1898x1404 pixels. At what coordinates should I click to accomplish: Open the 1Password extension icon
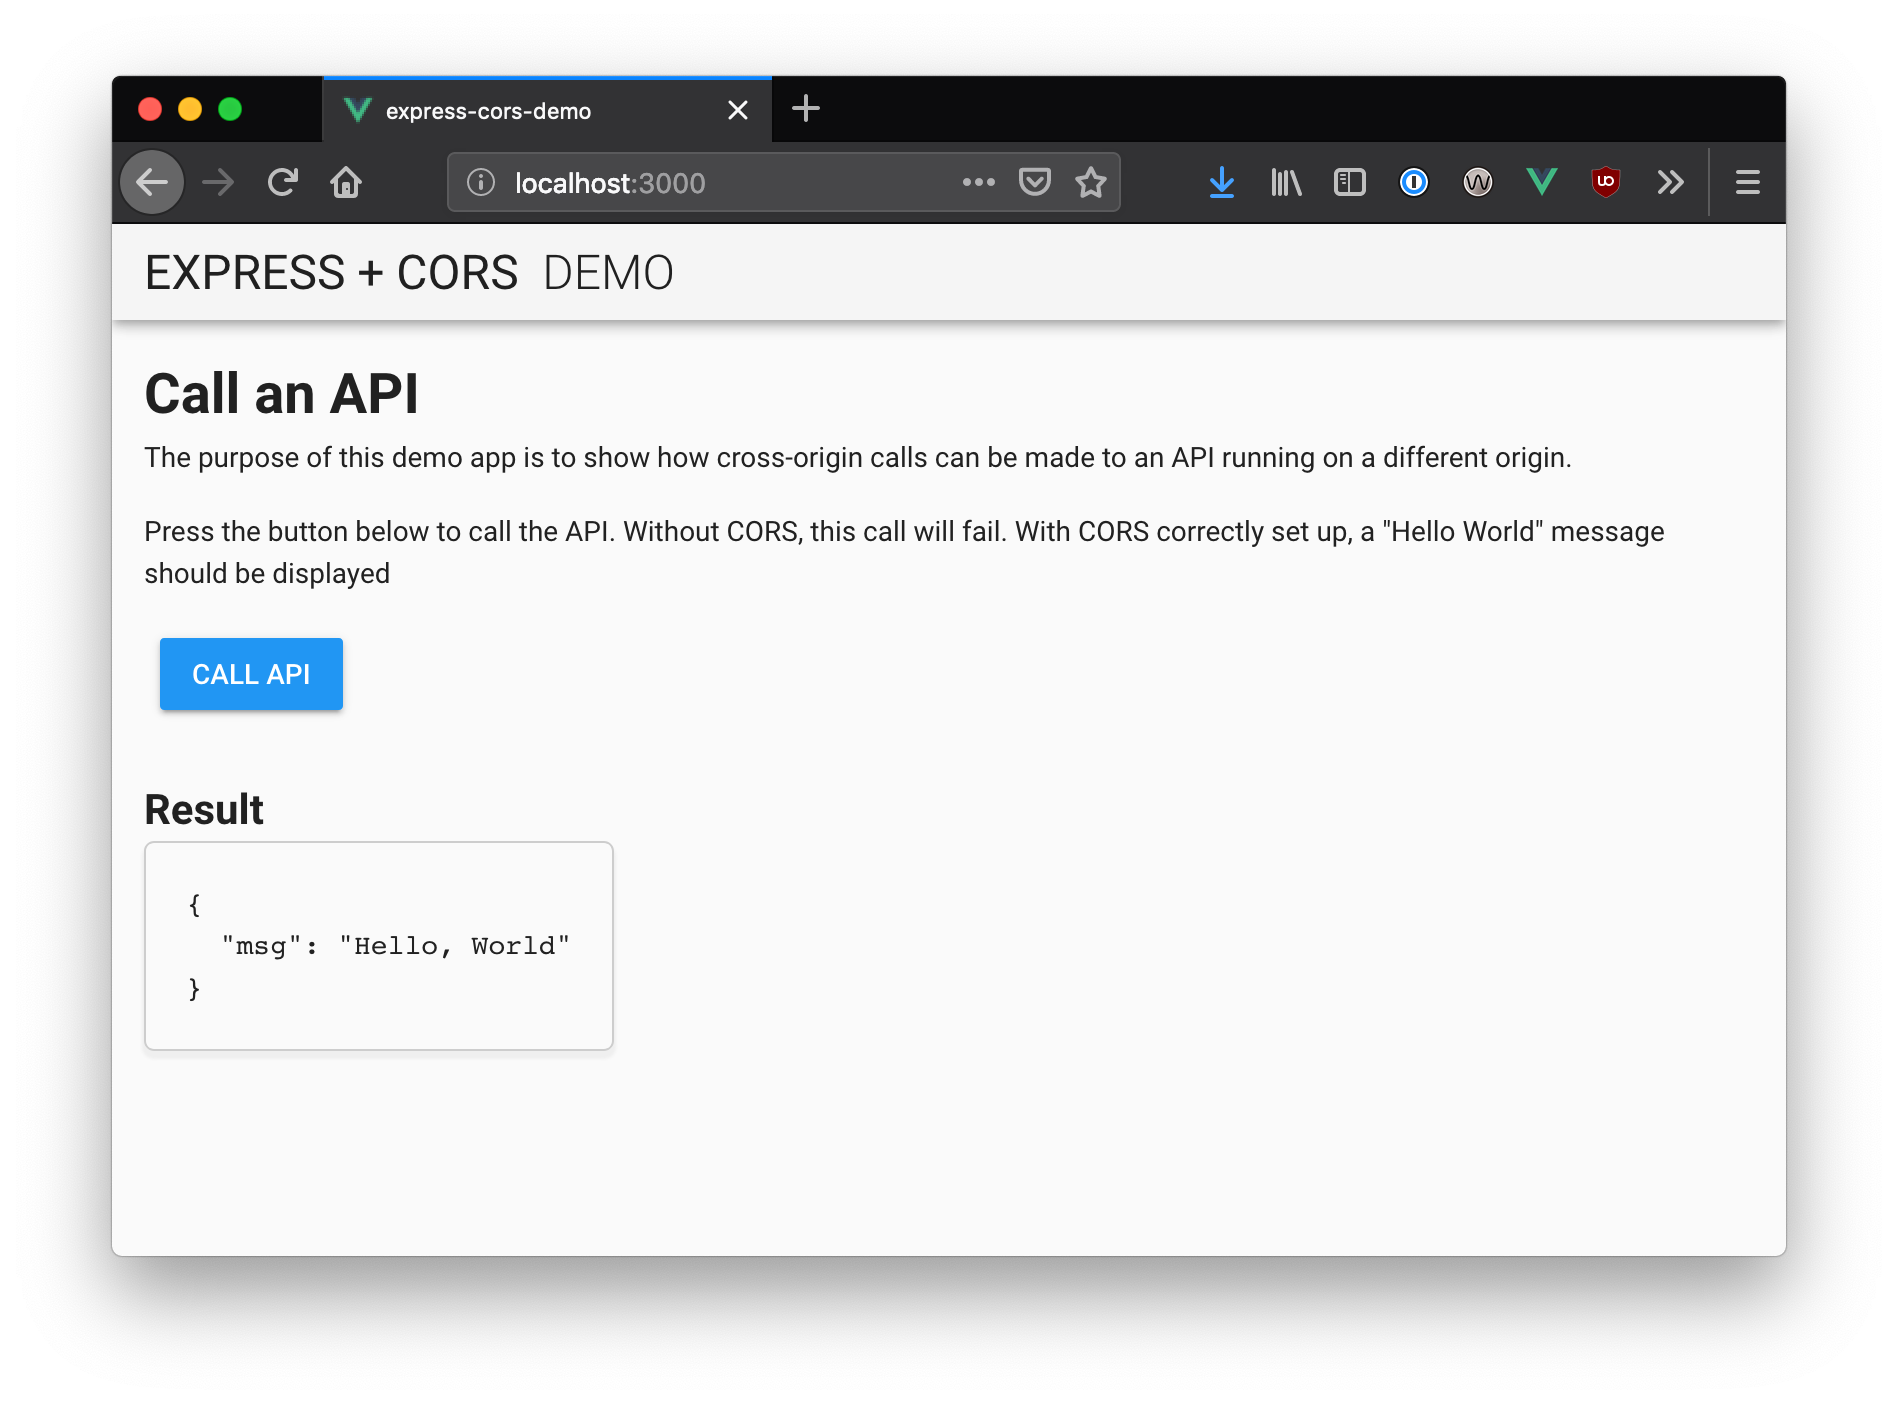coord(1414,183)
